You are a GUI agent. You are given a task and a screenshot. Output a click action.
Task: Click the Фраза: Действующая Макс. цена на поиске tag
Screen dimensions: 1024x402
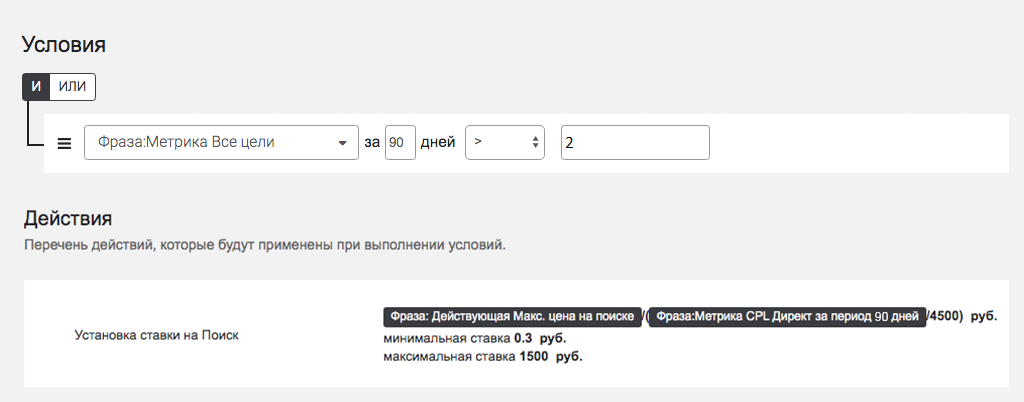[513, 317]
